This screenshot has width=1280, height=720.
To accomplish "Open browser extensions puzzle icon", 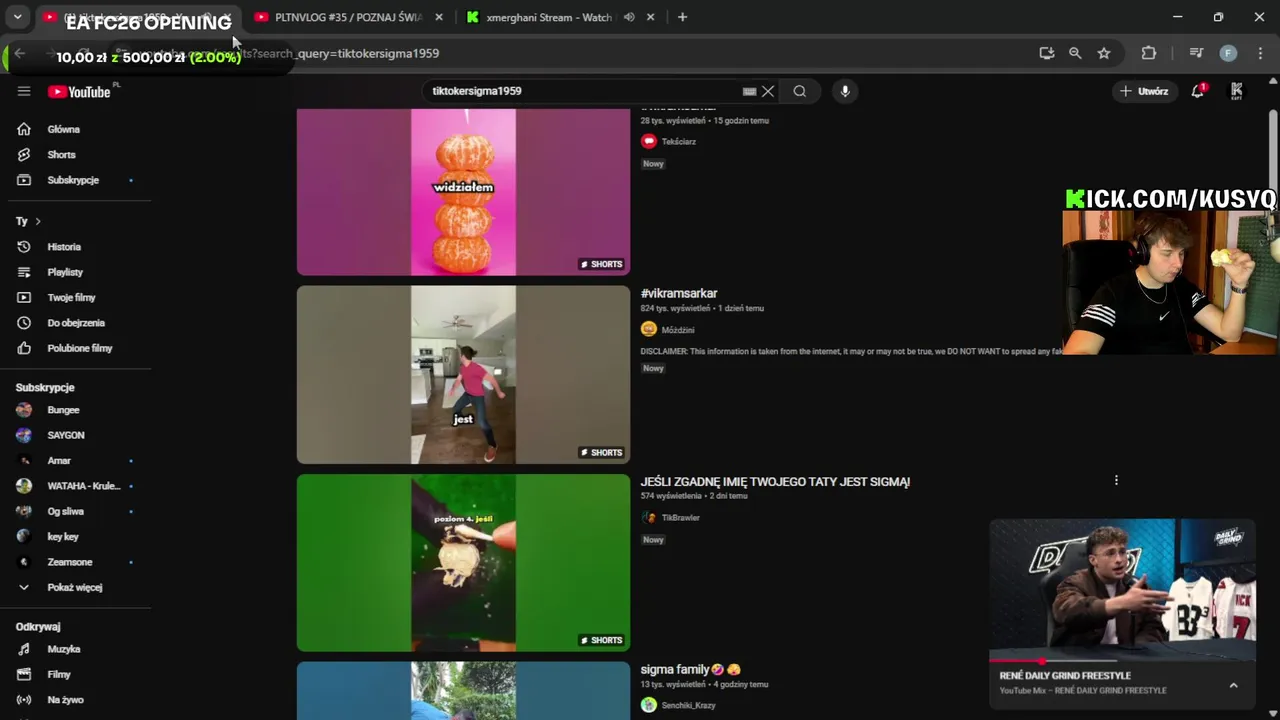I will (x=1149, y=53).
